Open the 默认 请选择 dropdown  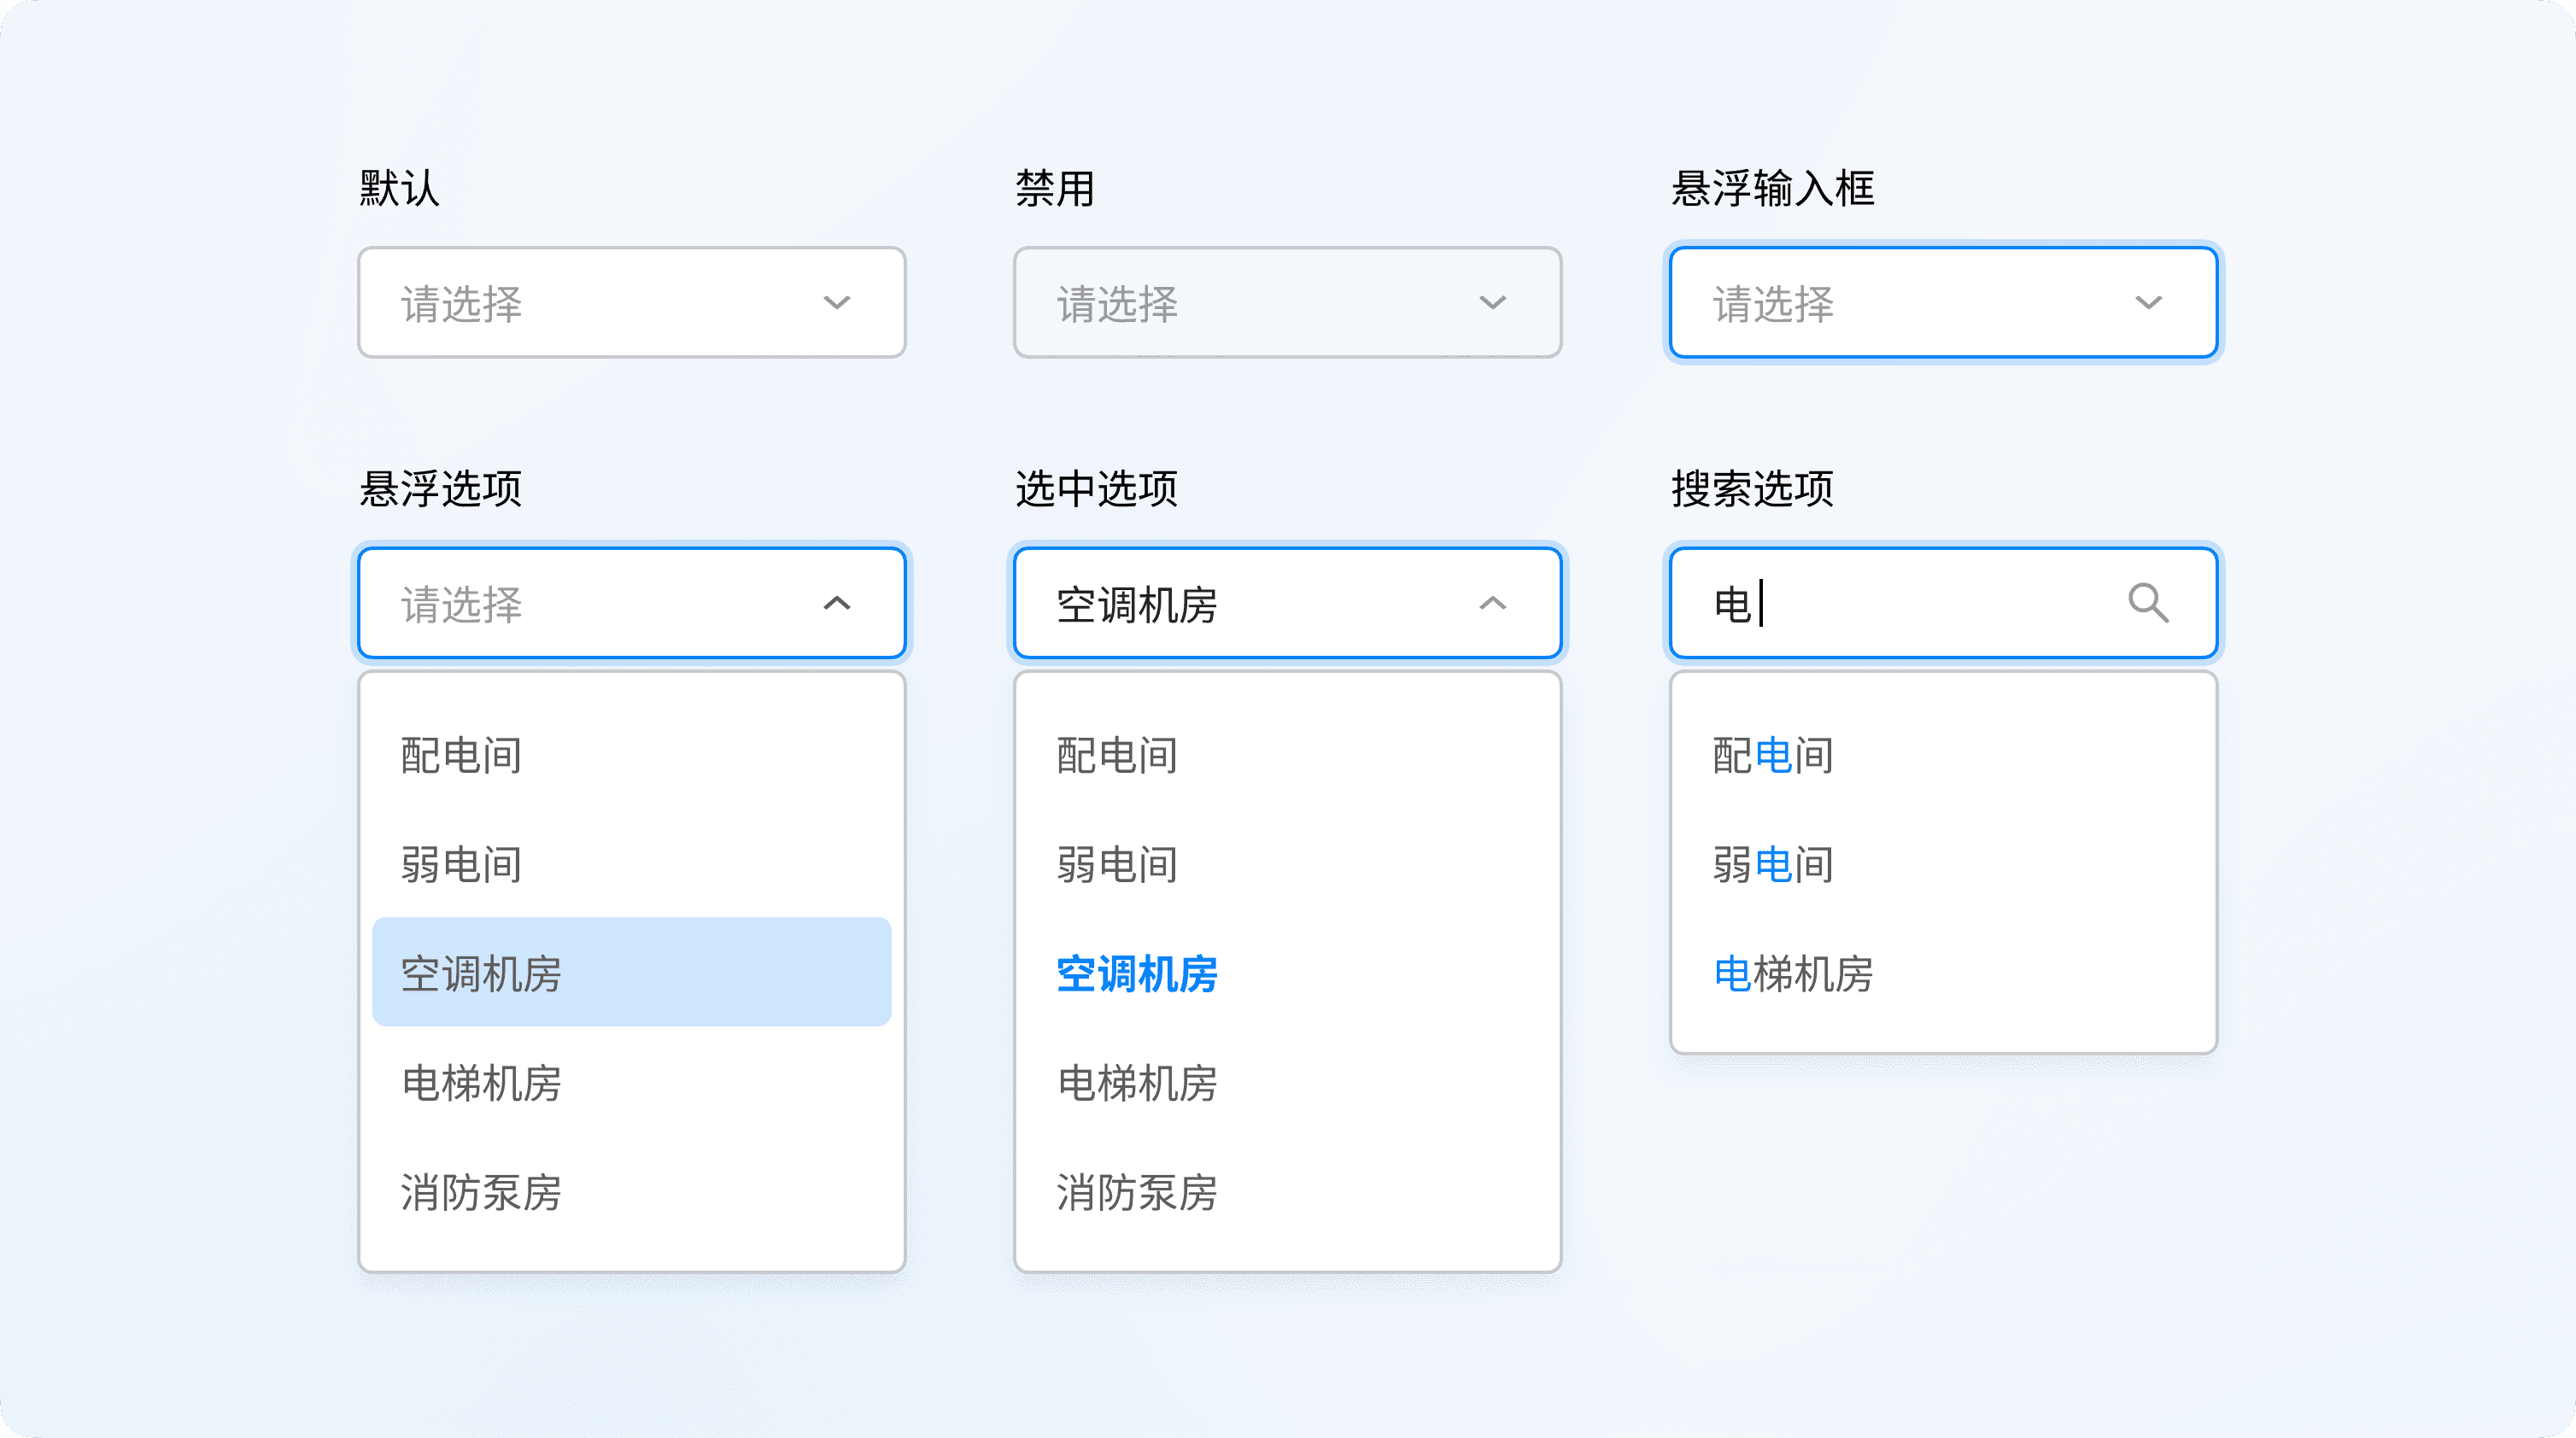pyautogui.click(x=600, y=303)
